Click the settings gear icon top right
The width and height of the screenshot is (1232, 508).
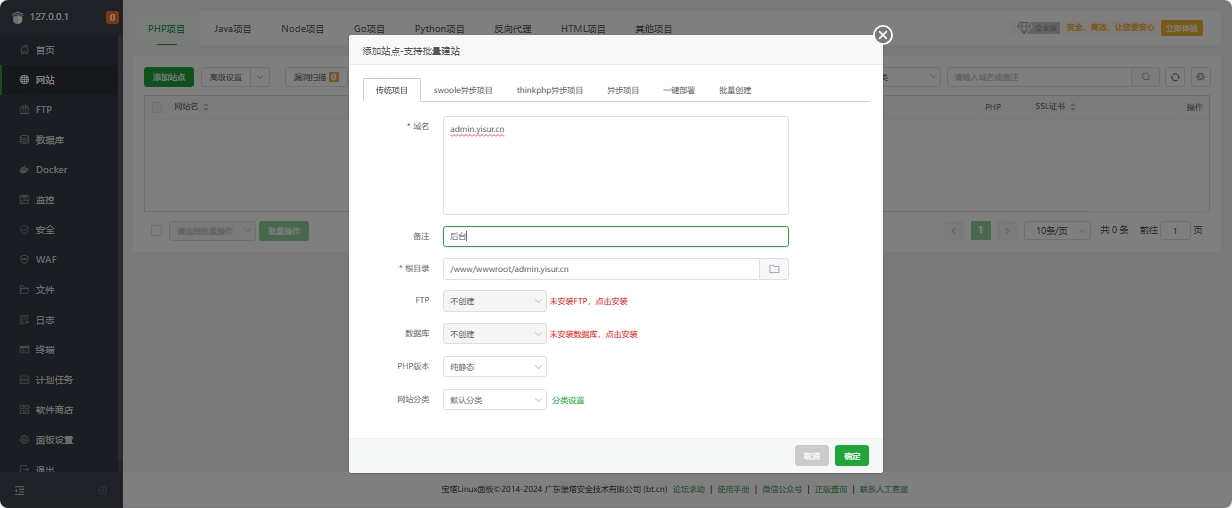click(x=1201, y=77)
